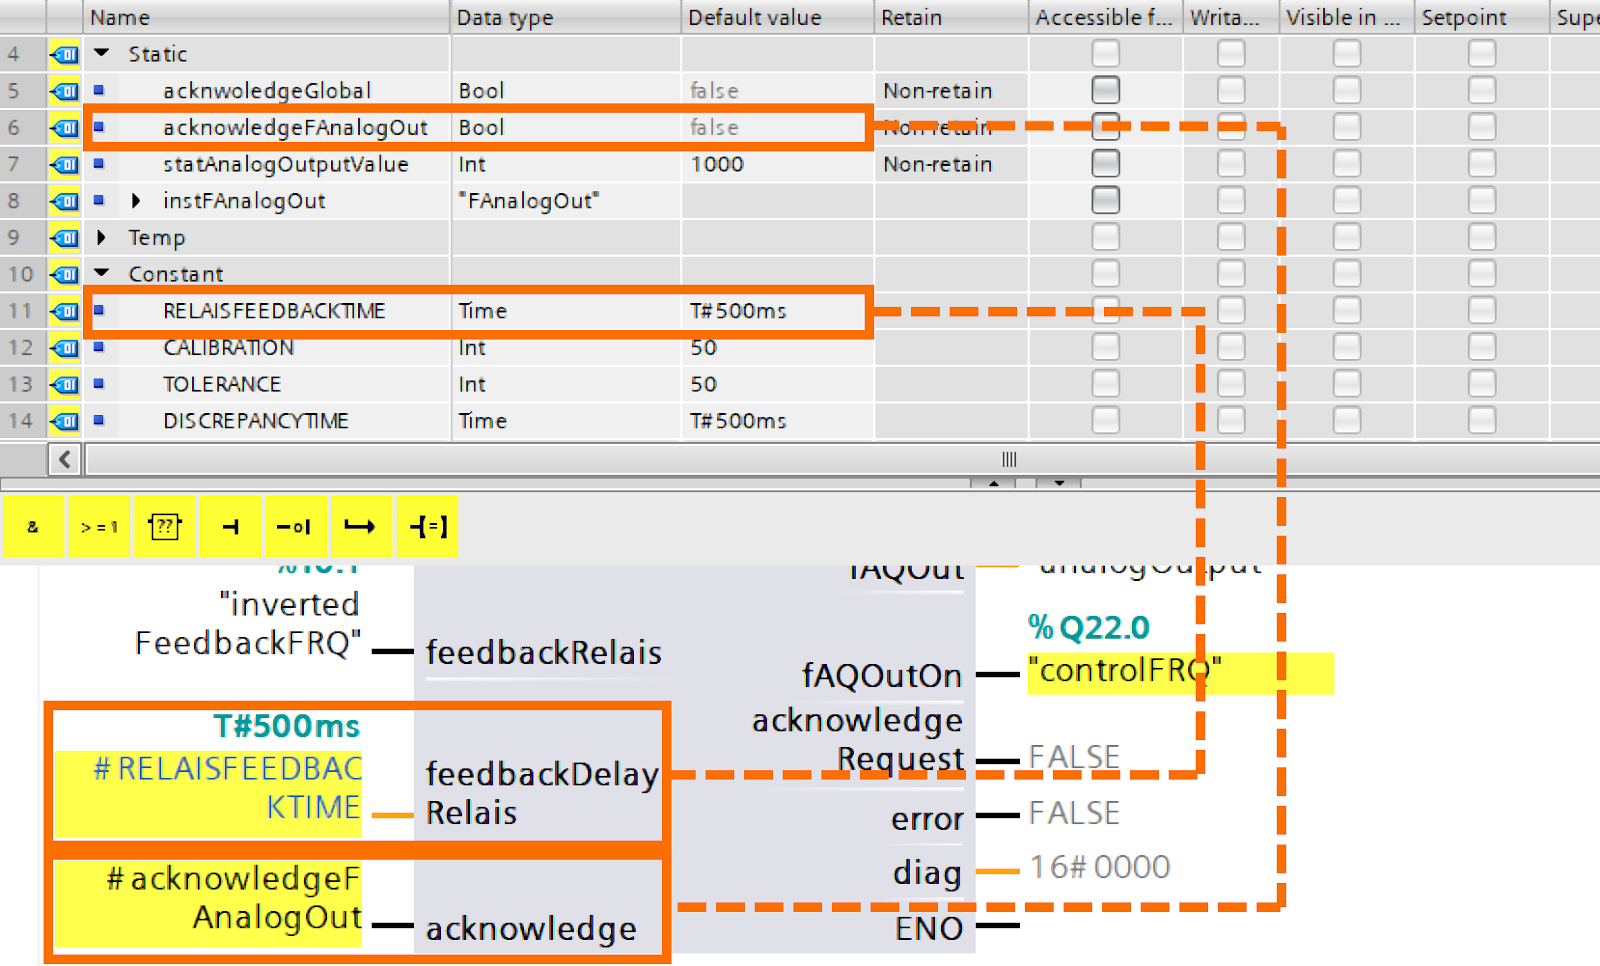
Task: Enable Writable for acknowledgeFAnalogOut
Action: 1229,126
